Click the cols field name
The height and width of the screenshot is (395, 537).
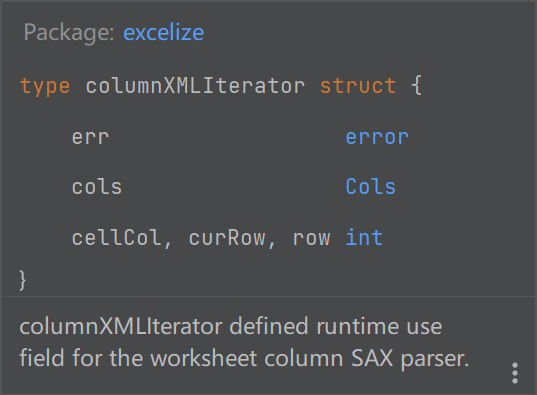97,187
